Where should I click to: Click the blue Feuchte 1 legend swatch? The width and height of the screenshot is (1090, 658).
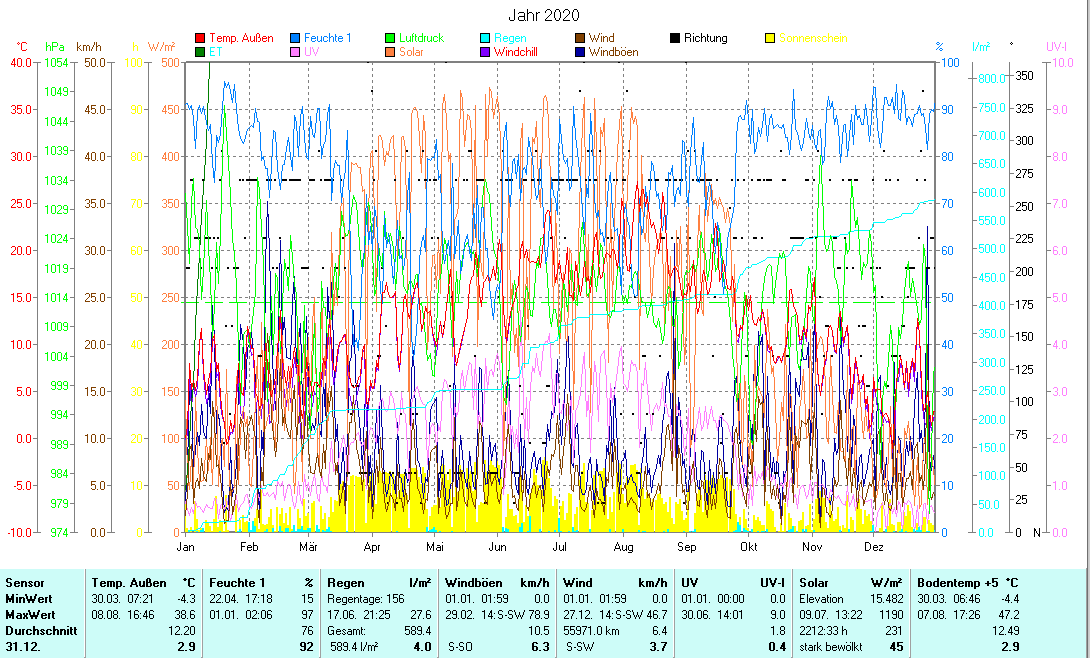tap(295, 38)
